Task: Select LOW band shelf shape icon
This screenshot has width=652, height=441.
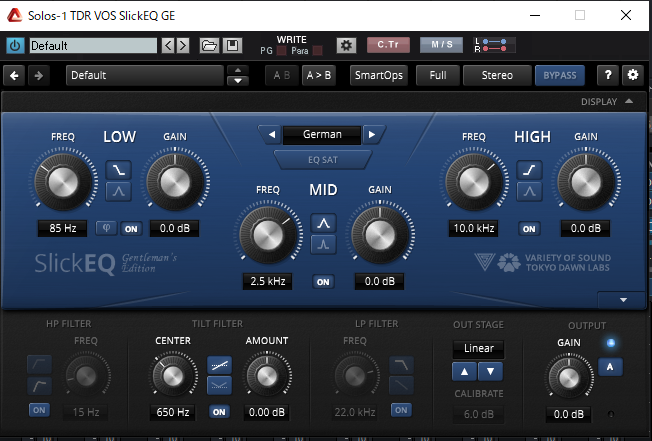Action: point(119,170)
